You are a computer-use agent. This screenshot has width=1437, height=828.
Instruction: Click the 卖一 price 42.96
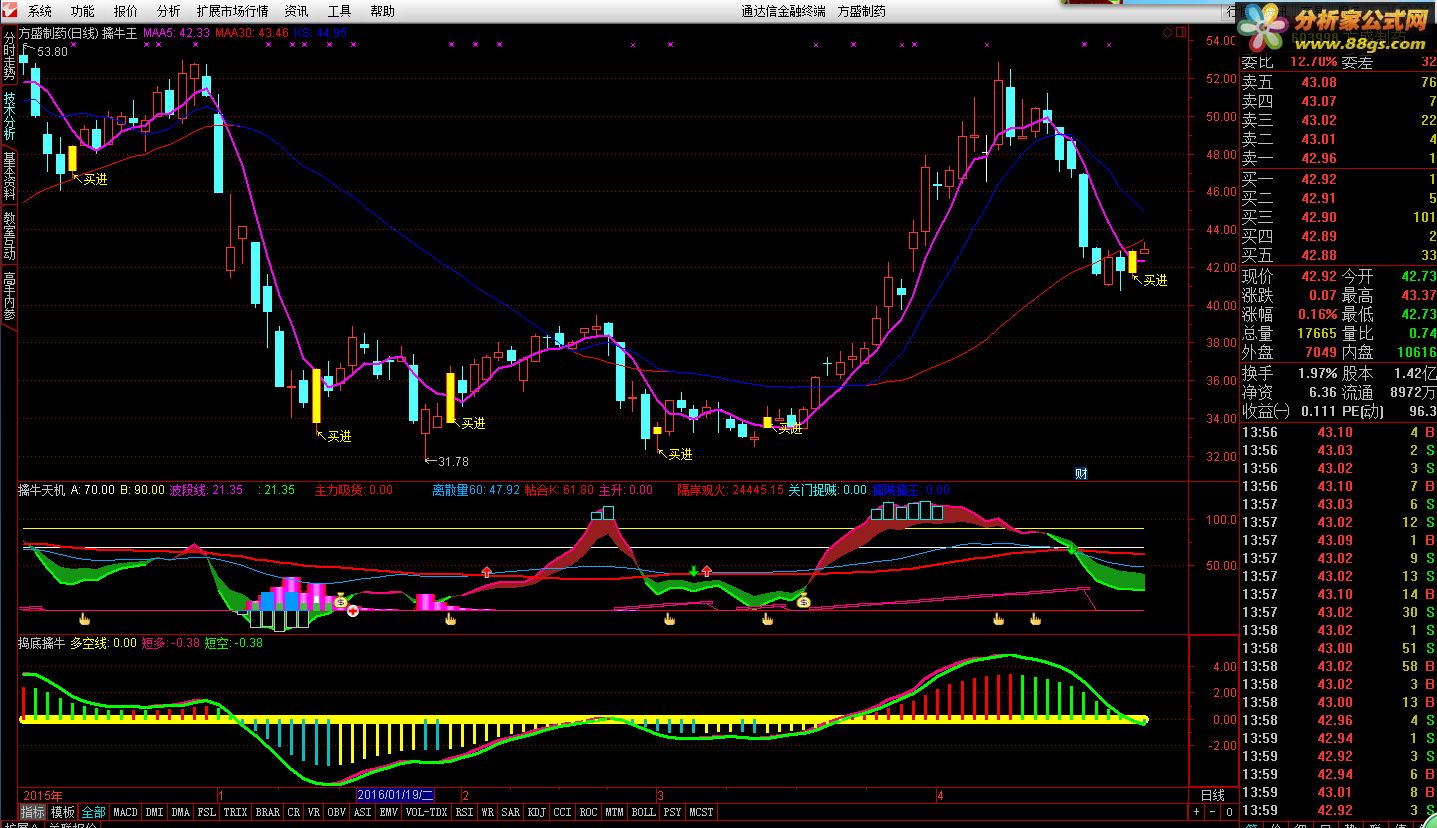pos(1319,158)
